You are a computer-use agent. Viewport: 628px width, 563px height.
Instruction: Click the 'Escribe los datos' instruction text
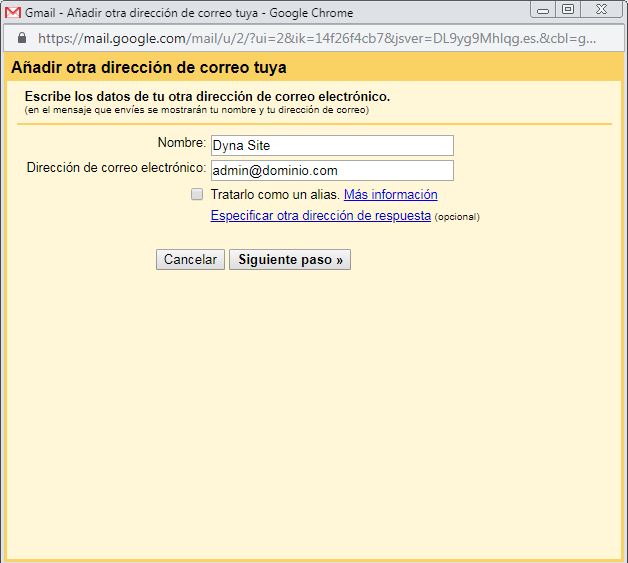(207, 97)
